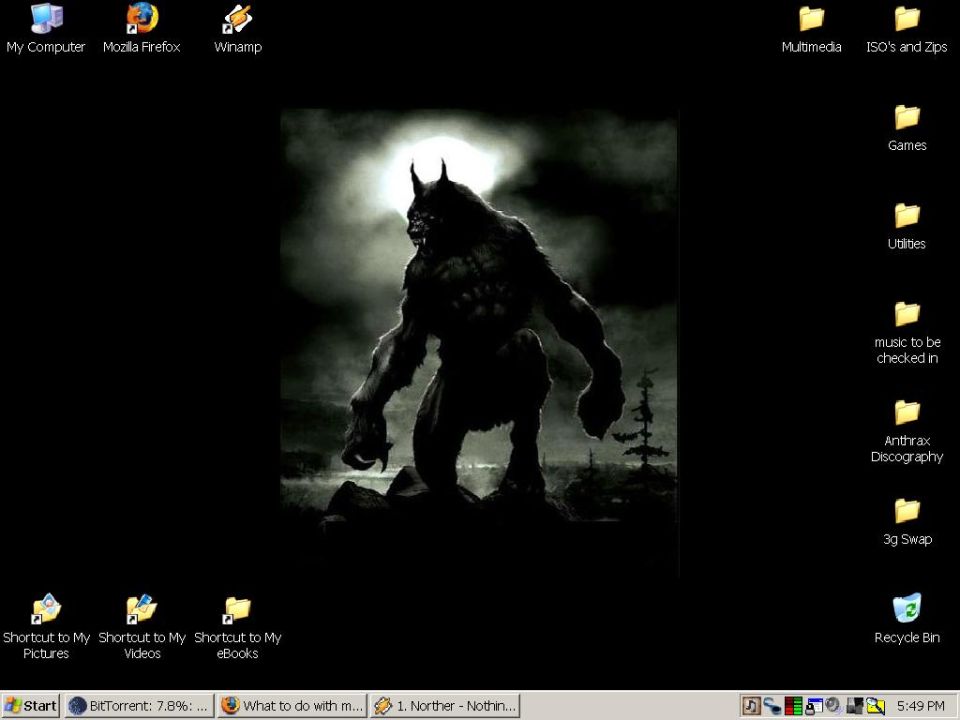Launch Mozilla Firefox from the desktop
The image size is (960, 720).
141,29
